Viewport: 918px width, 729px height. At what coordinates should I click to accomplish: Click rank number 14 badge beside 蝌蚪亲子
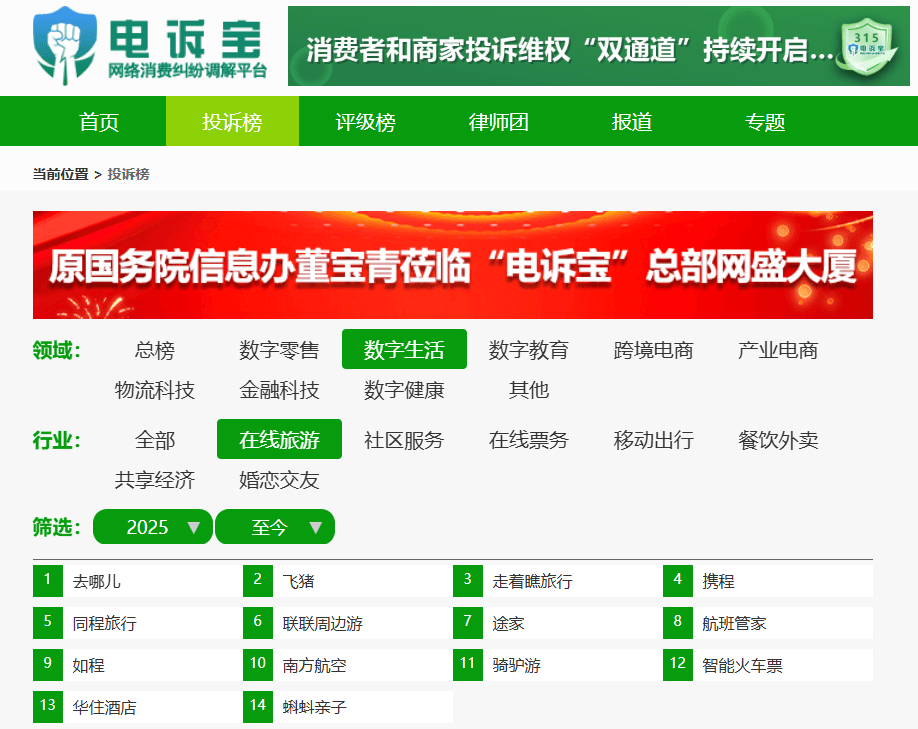(x=258, y=707)
